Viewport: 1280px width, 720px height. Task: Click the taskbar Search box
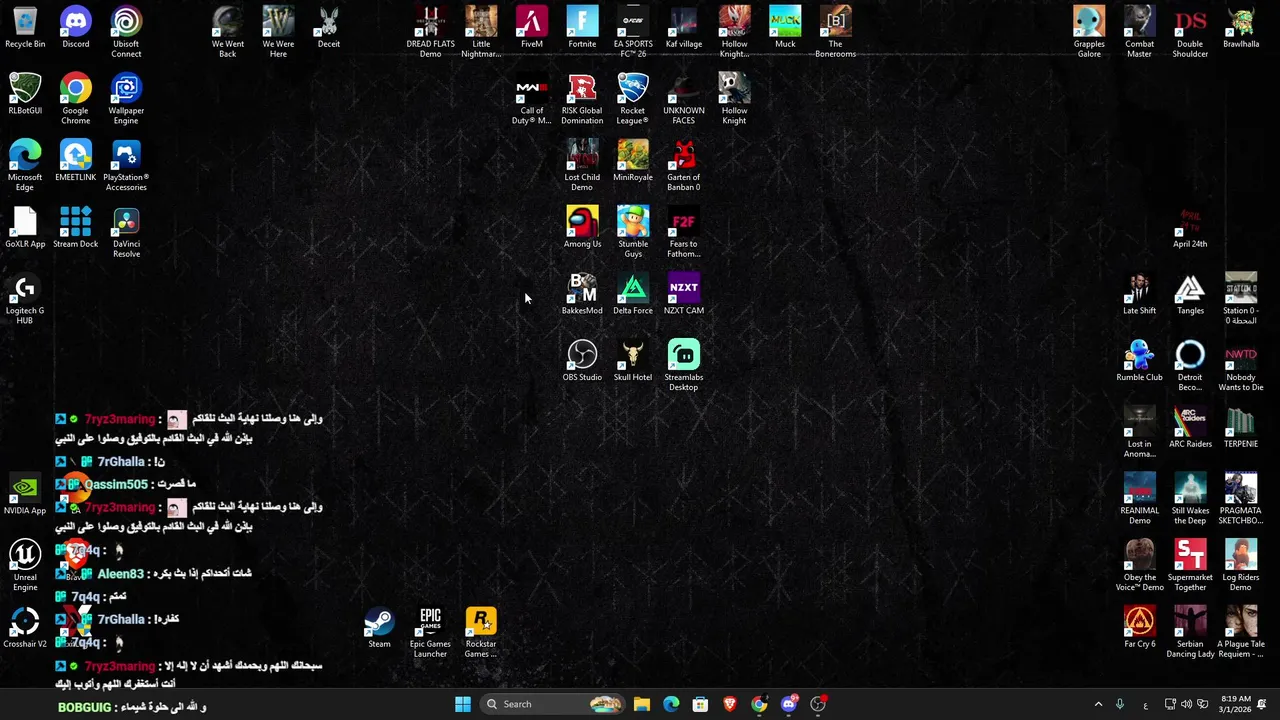pos(552,704)
